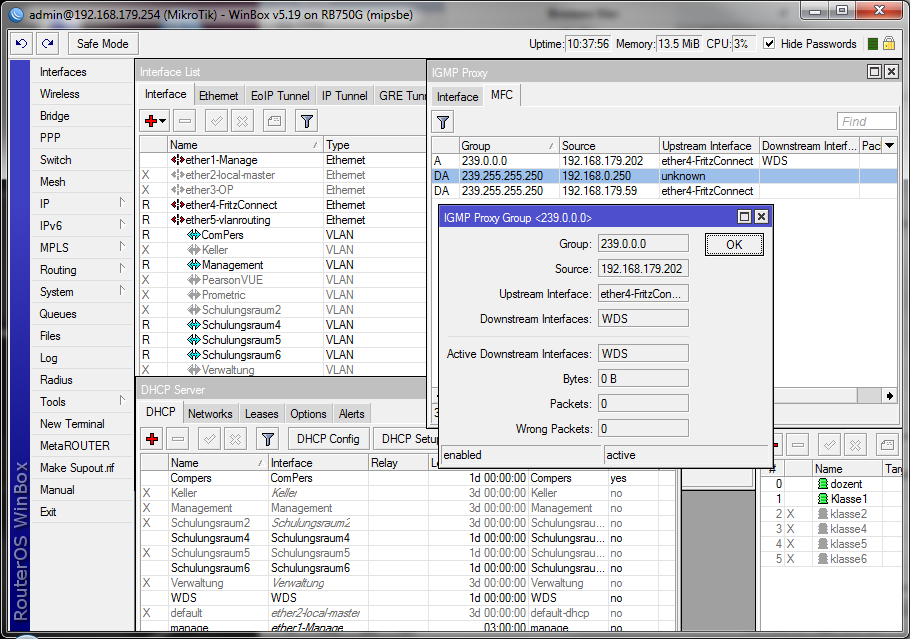Screen dimensions: 910x639
Task: Open New Terminal from sidebar
Action: click(x=72, y=424)
